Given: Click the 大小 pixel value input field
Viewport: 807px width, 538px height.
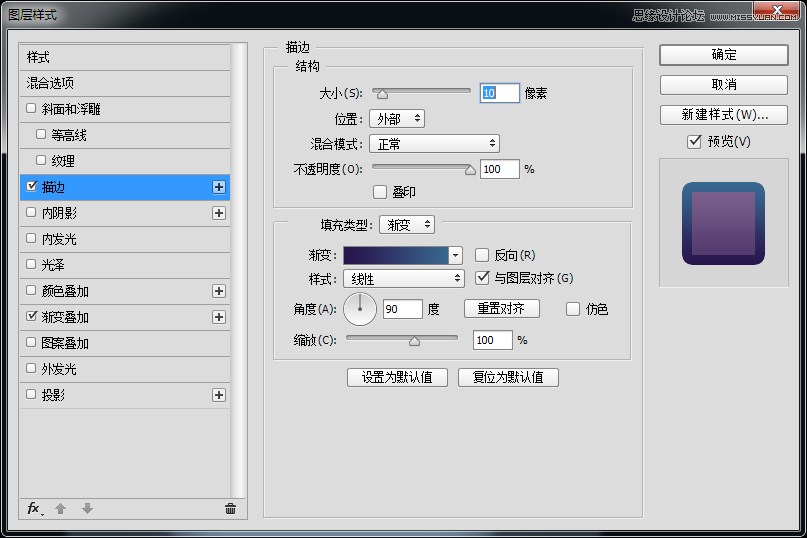Looking at the screenshot, I should [x=499, y=93].
